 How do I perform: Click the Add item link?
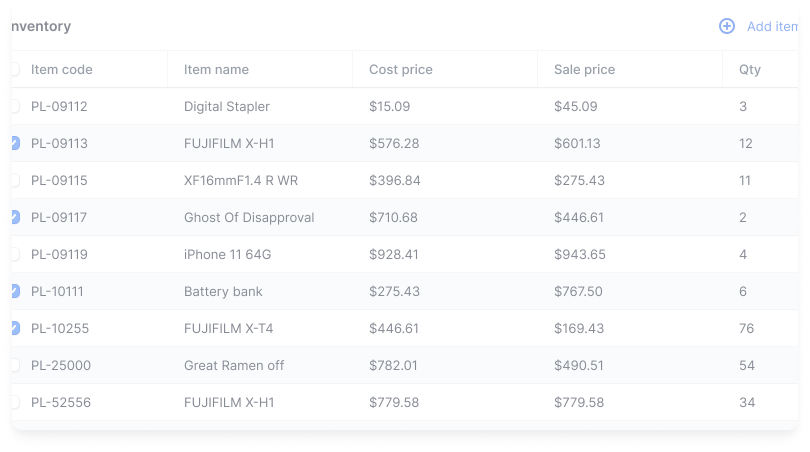pyautogui.click(x=772, y=26)
